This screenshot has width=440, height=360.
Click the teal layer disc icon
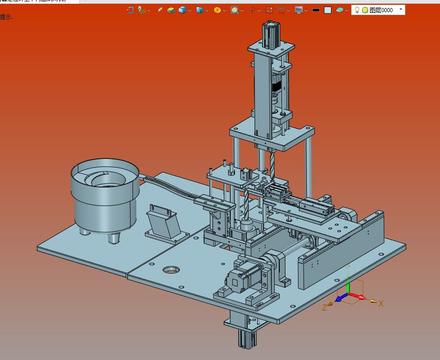click(340, 10)
